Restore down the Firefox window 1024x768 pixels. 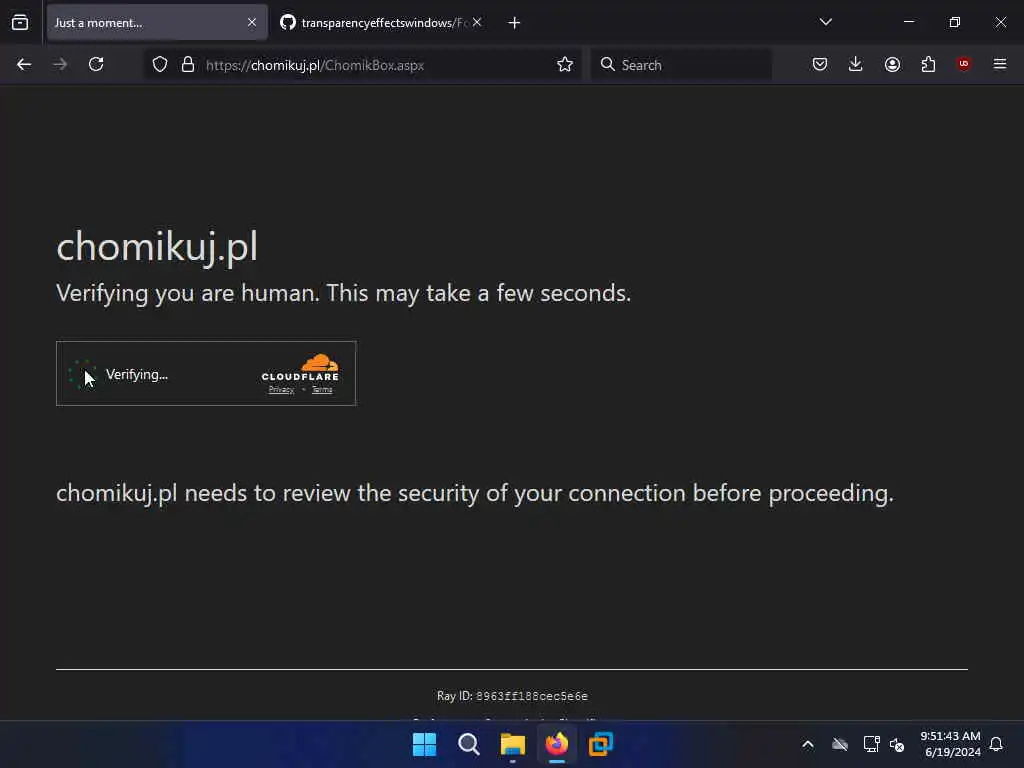click(955, 22)
